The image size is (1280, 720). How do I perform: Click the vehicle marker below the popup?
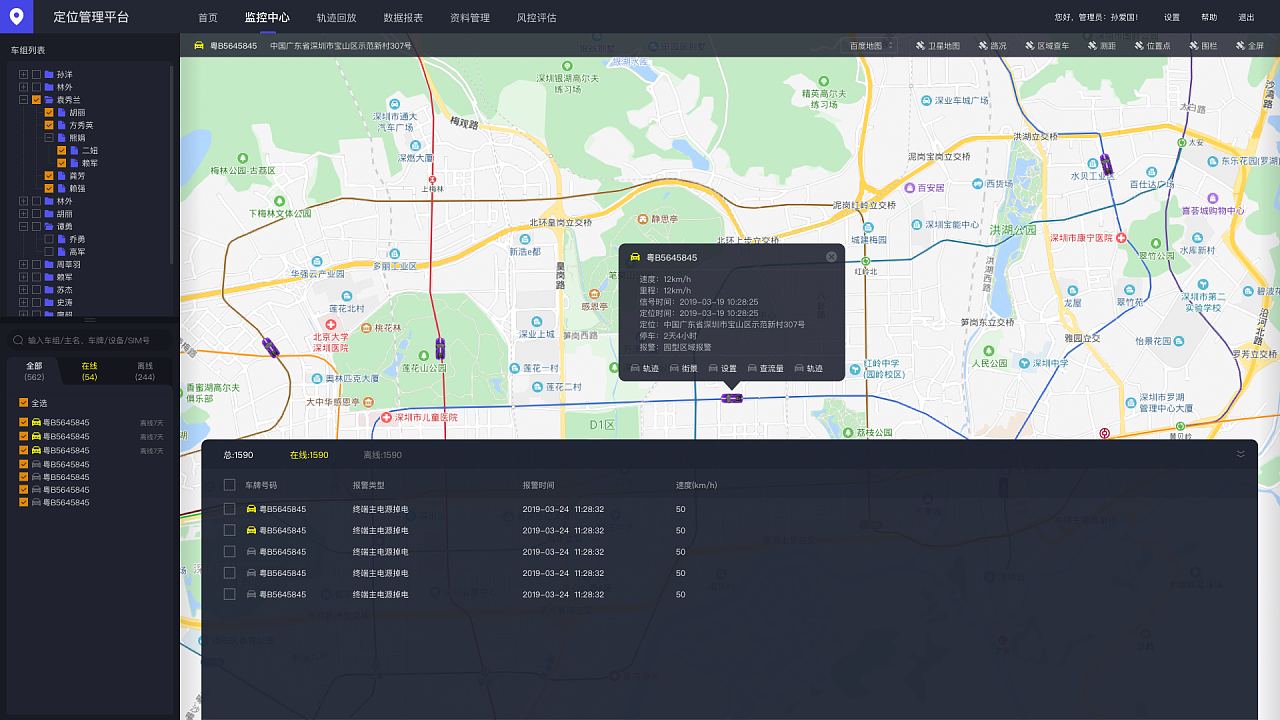[x=732, y=398]
